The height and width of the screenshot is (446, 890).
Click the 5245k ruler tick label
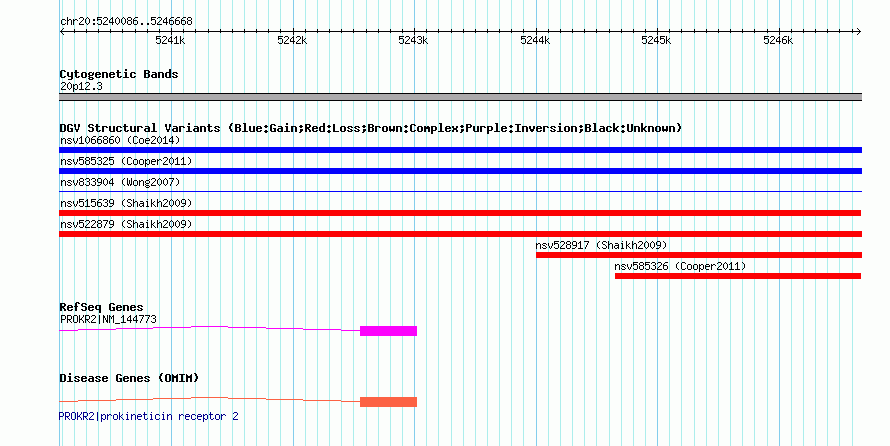point(656,40)
